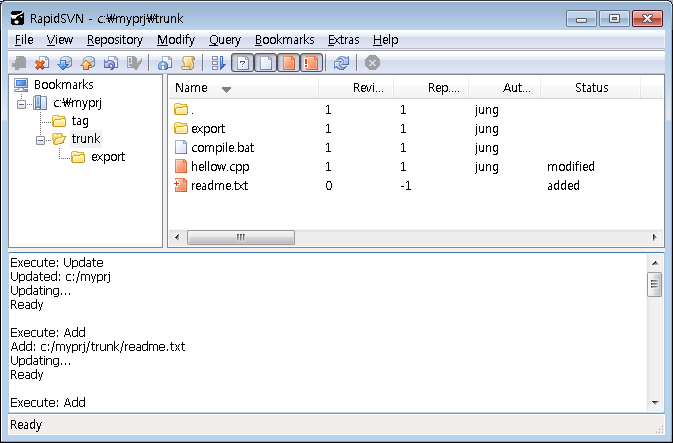Click the Revert toolbar icon
This screenshot has width=673, height=443.
point(111,63)
